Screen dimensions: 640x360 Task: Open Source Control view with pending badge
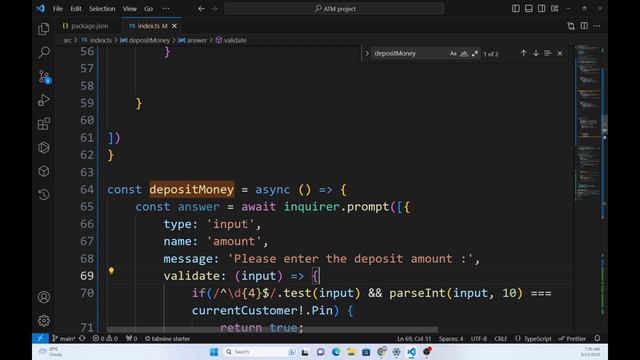coord(44,77)
